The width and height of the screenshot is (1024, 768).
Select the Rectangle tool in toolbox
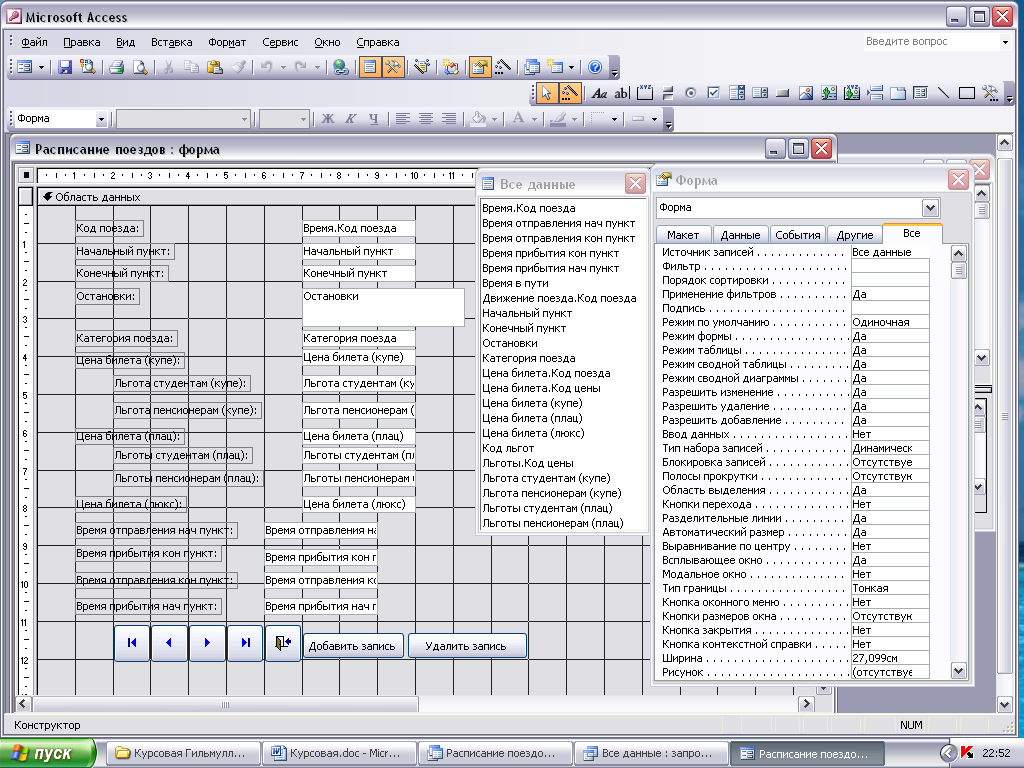tap(966, 93)
